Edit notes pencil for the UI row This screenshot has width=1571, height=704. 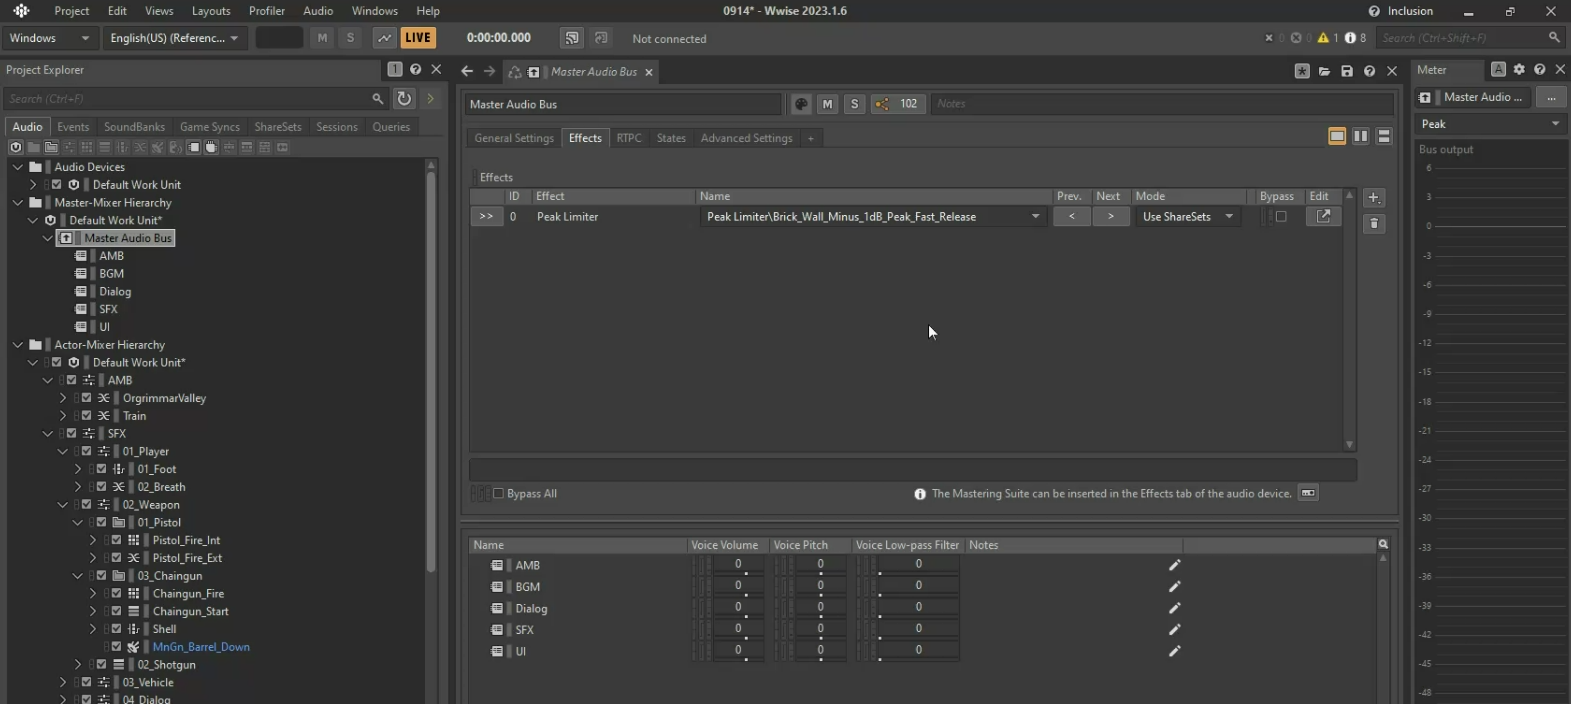pyautogui.click(x=1175, y=651)
